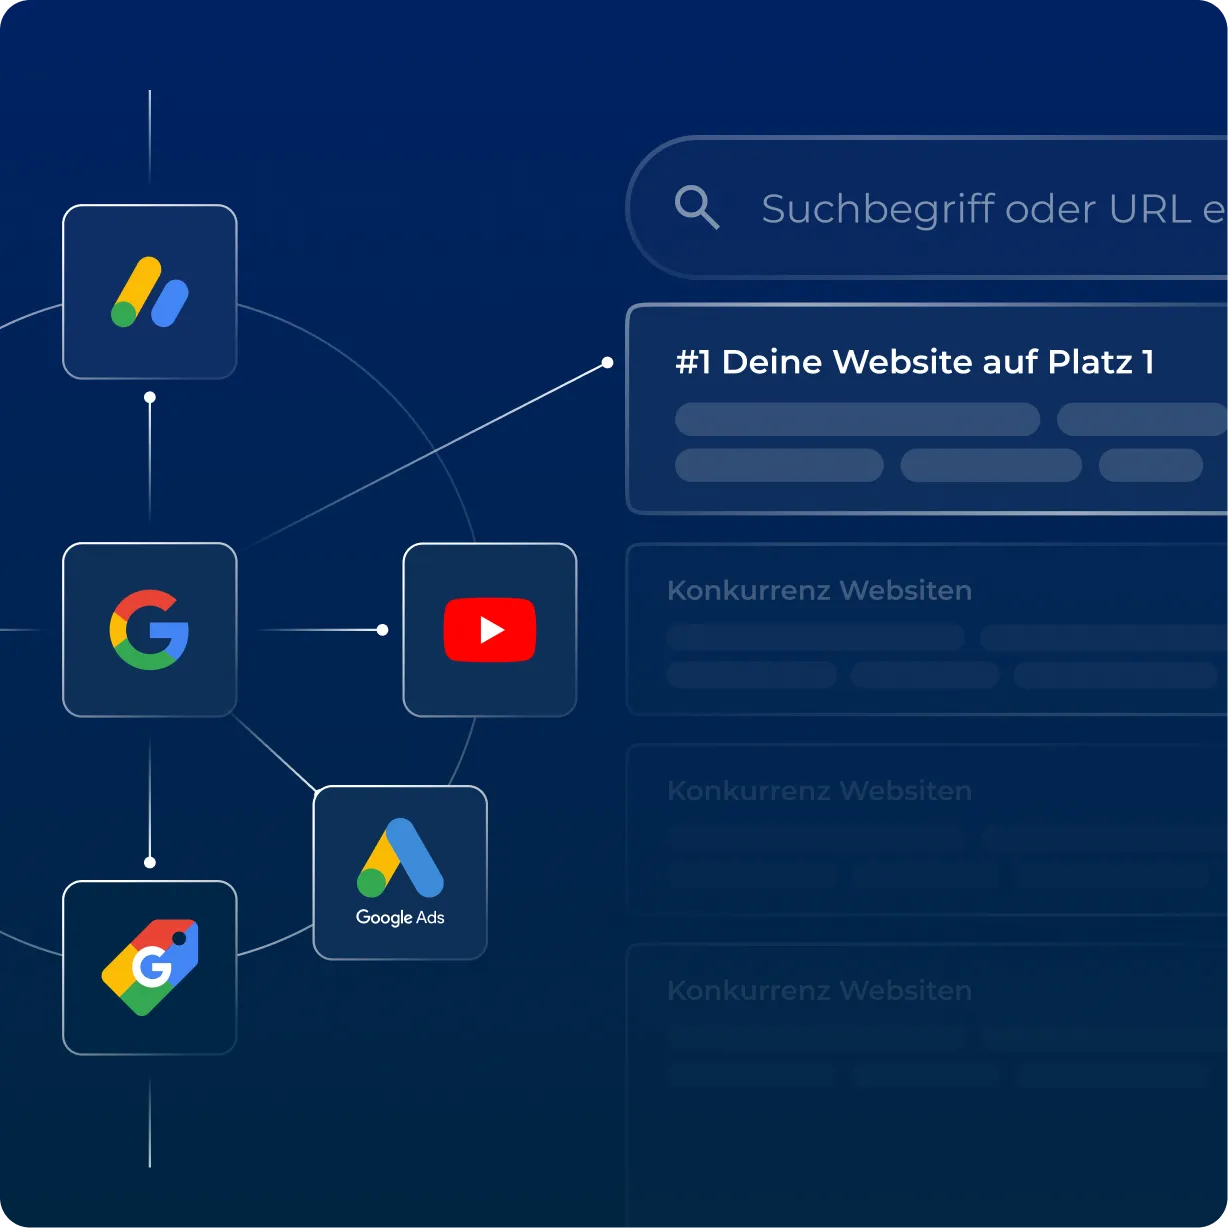Click the Google Shopping price-tag icon
1228x1228 pixels.
[x=150, y=966]
